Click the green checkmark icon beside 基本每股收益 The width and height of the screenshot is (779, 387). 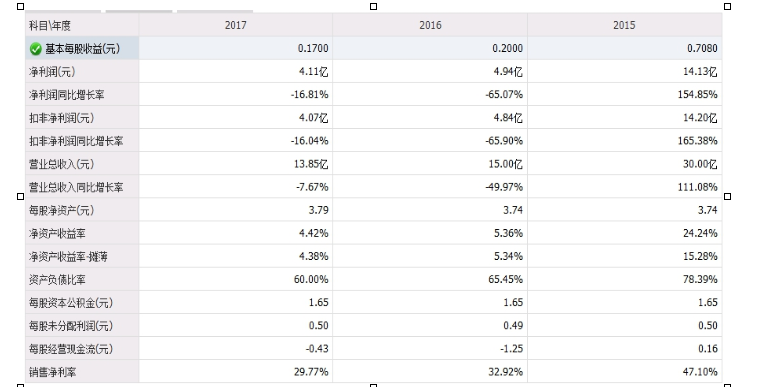coord(35,49)
